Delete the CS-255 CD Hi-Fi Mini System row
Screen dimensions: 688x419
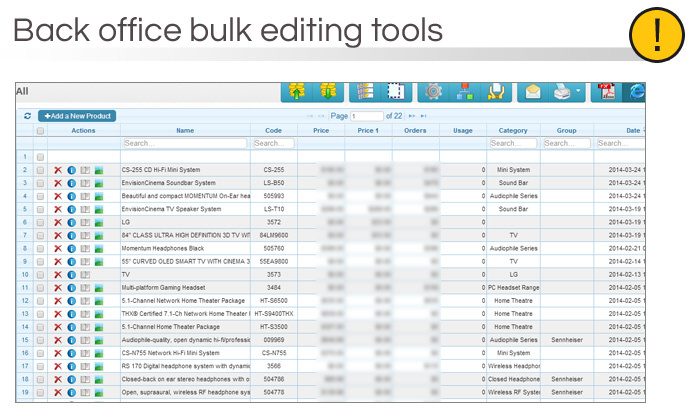[58, 170]
